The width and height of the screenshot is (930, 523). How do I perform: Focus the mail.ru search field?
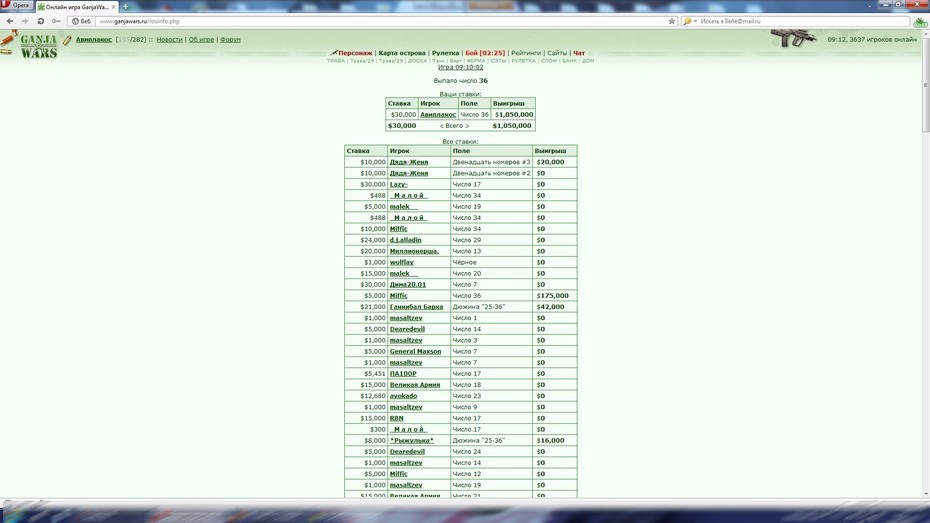pos(804,21)
